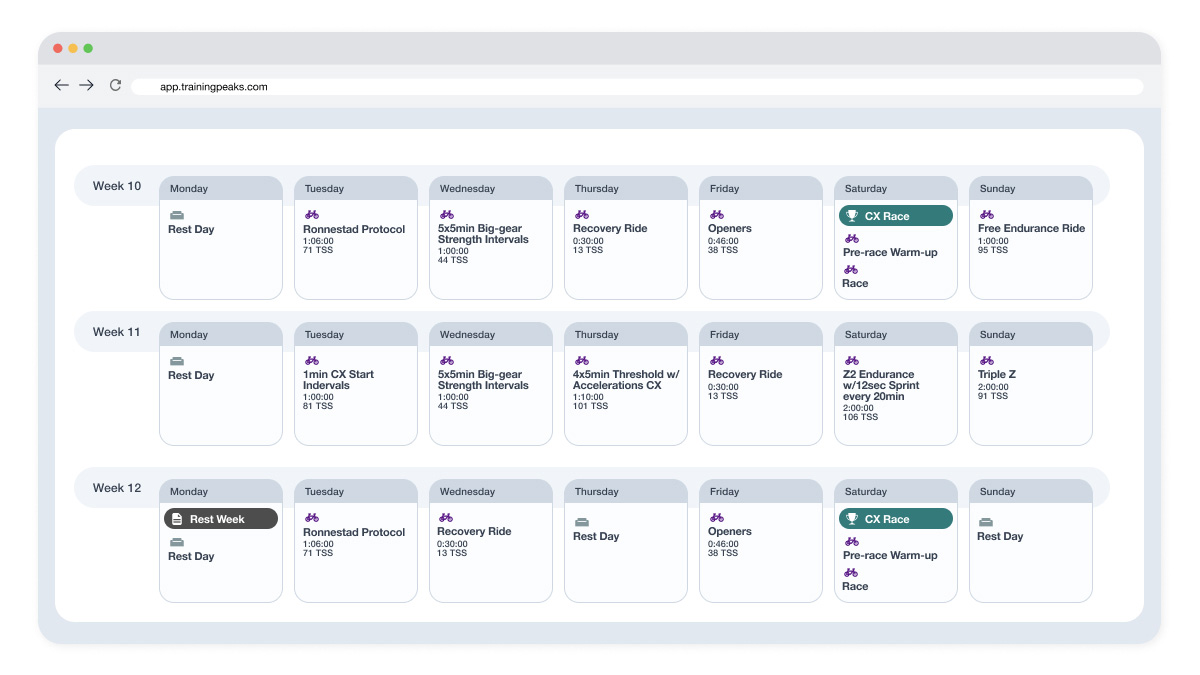This screenshot has height=675, width=1200.
Task: Click the bed icon on Week 12 Thursday
Action: click(x=582, y=522)
